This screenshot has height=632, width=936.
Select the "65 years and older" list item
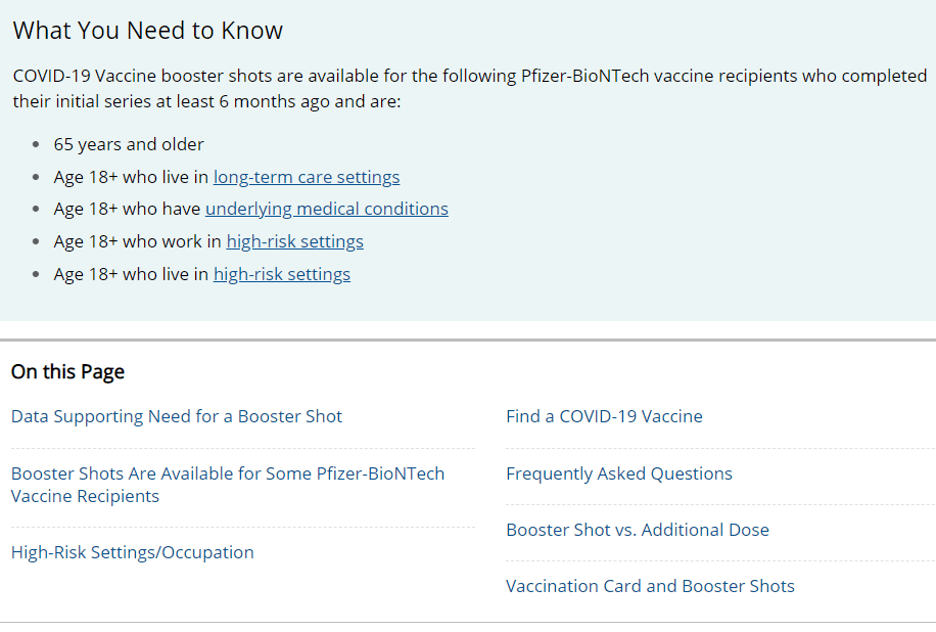pos(128,145)
